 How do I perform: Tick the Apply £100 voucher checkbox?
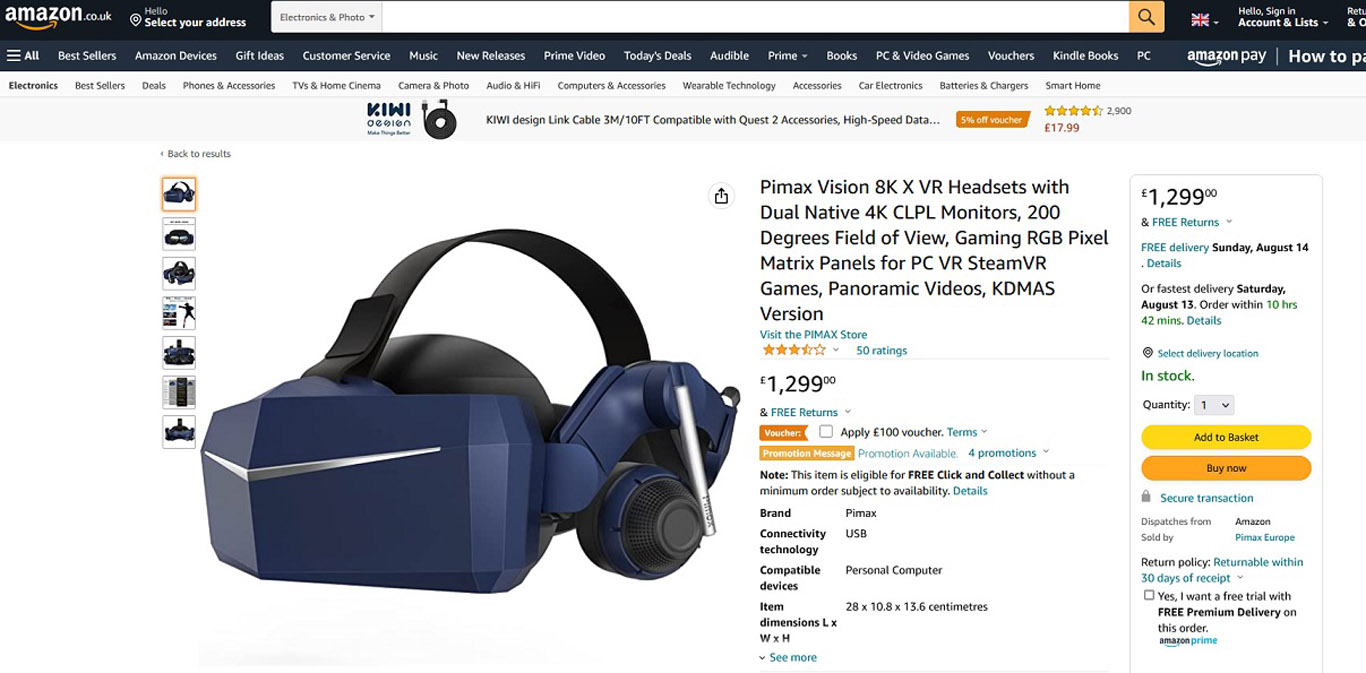826,432
